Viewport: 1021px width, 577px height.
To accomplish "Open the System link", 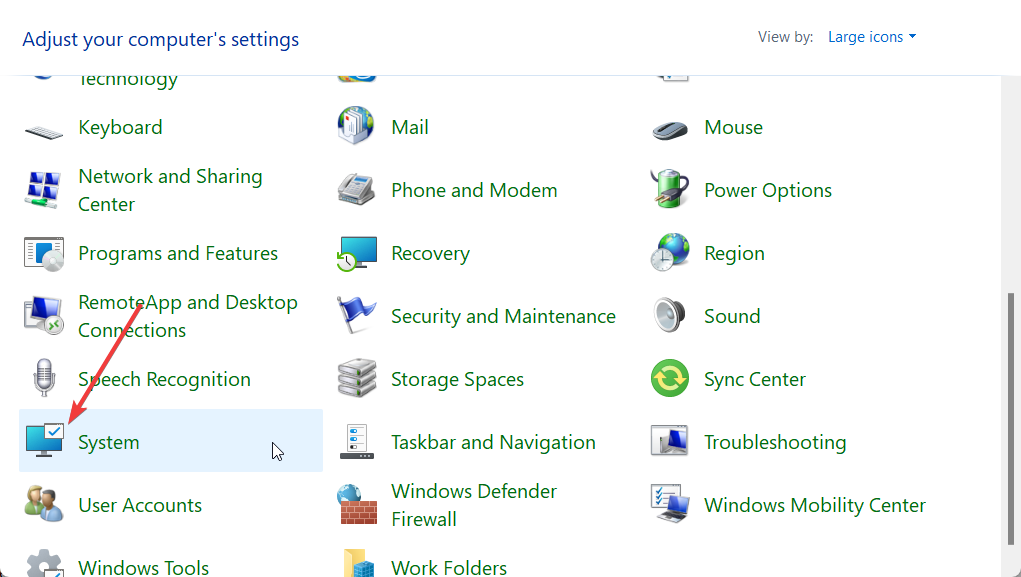I will (x=109, y=442).
